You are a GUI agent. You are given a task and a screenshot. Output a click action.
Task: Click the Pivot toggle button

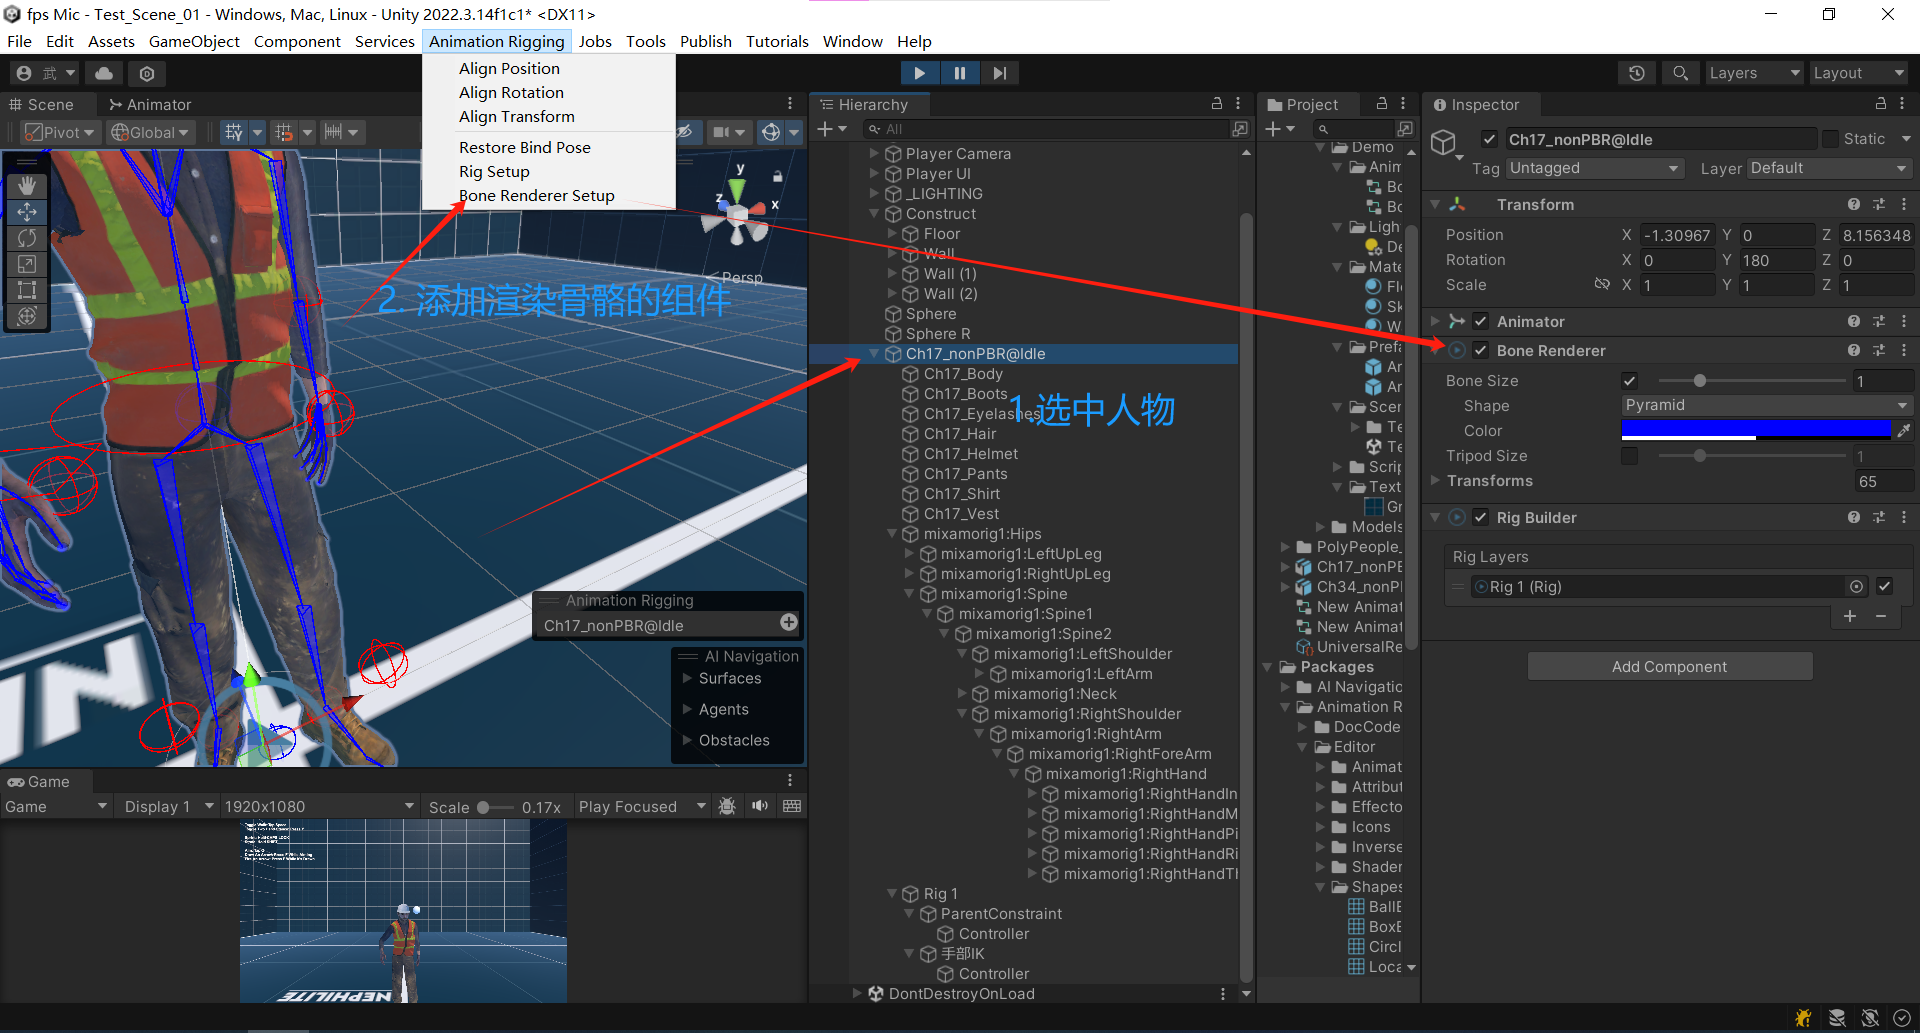point(60,132)
